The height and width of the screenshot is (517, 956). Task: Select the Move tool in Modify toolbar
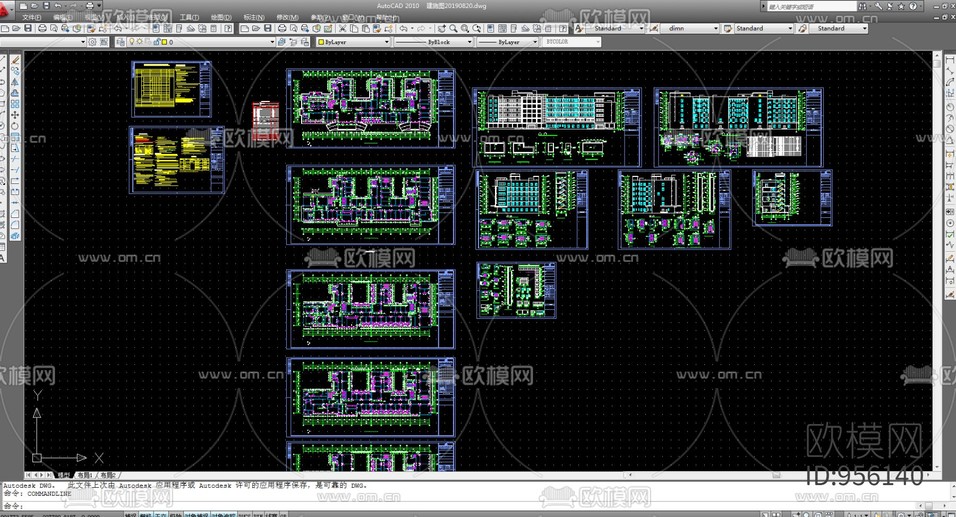pos(15,115)
